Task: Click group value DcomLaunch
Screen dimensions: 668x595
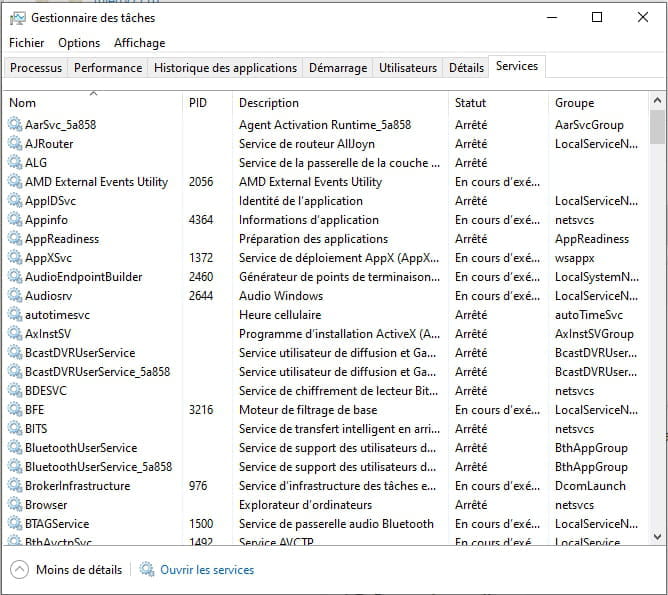Action: [x=590, y=486]
